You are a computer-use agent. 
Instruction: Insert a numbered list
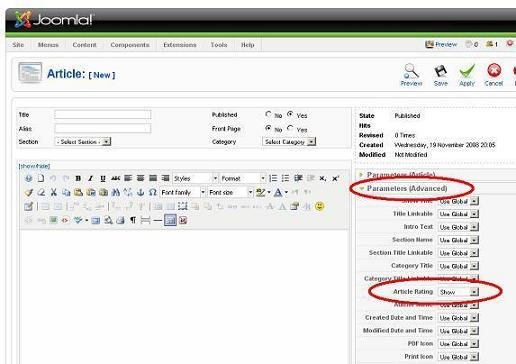tap(273, 178)
